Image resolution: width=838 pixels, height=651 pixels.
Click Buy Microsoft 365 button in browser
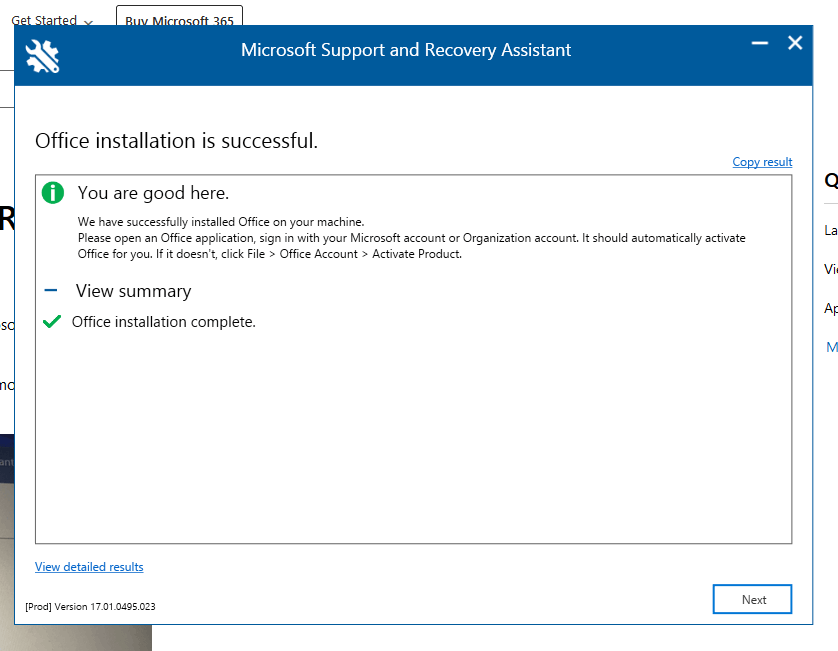click(179, 16)
